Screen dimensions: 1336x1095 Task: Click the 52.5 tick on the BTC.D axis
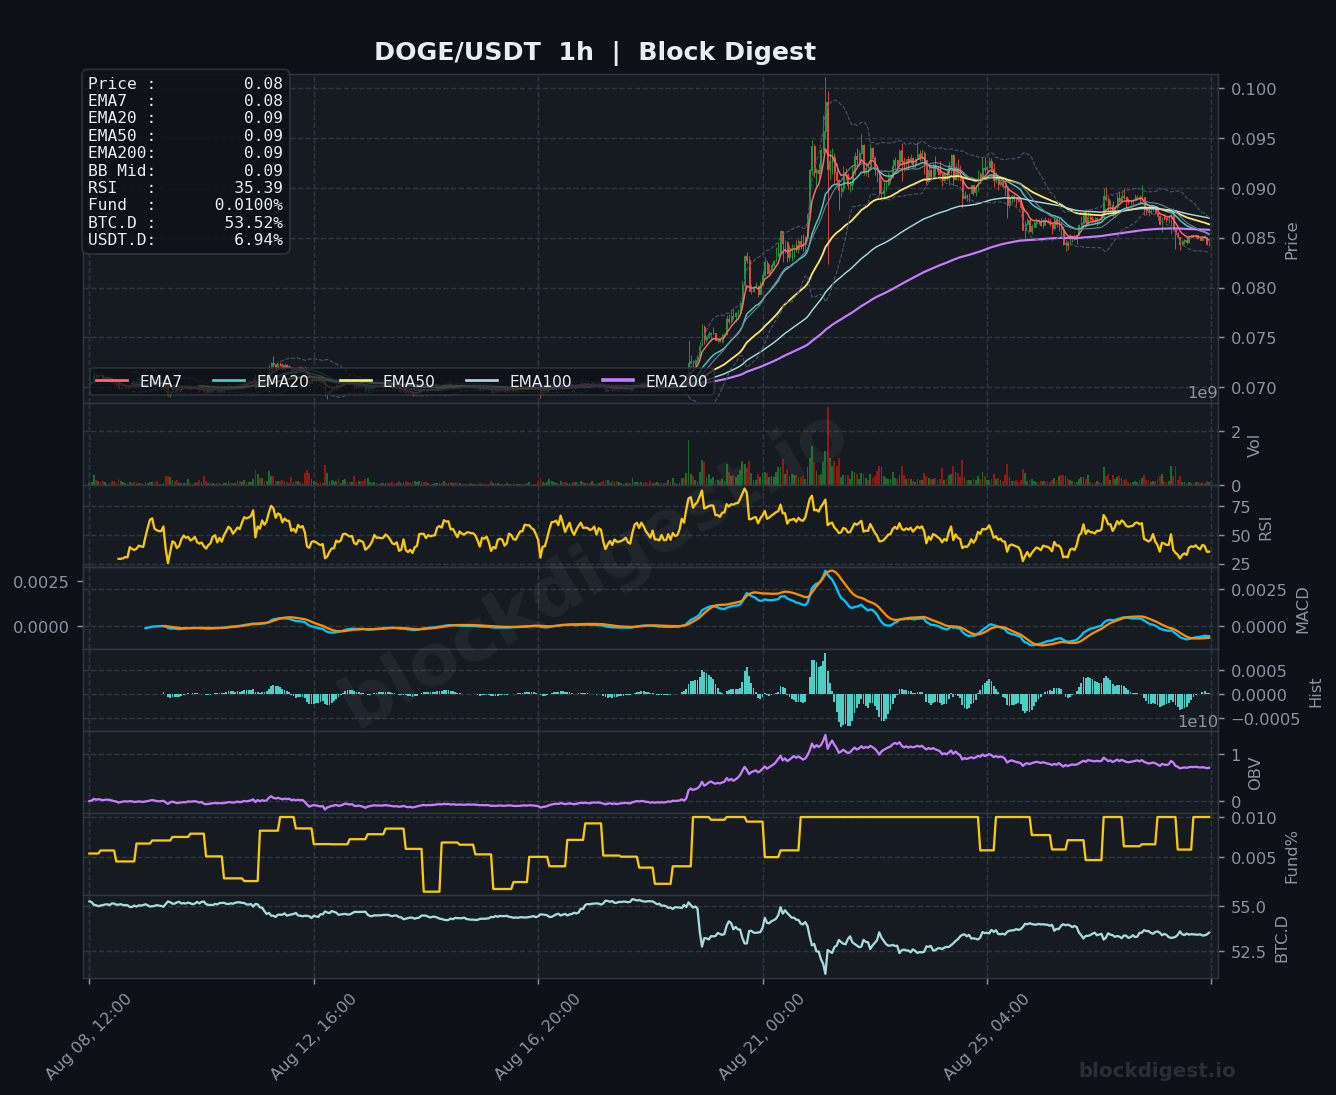tap(1248, 952)
